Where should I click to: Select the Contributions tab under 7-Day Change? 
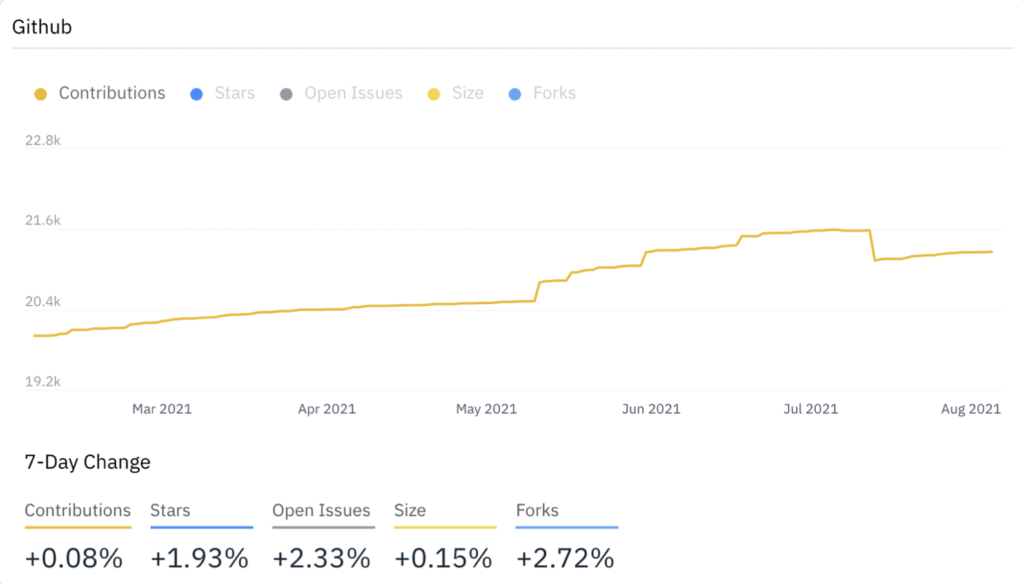pos(78,510)
